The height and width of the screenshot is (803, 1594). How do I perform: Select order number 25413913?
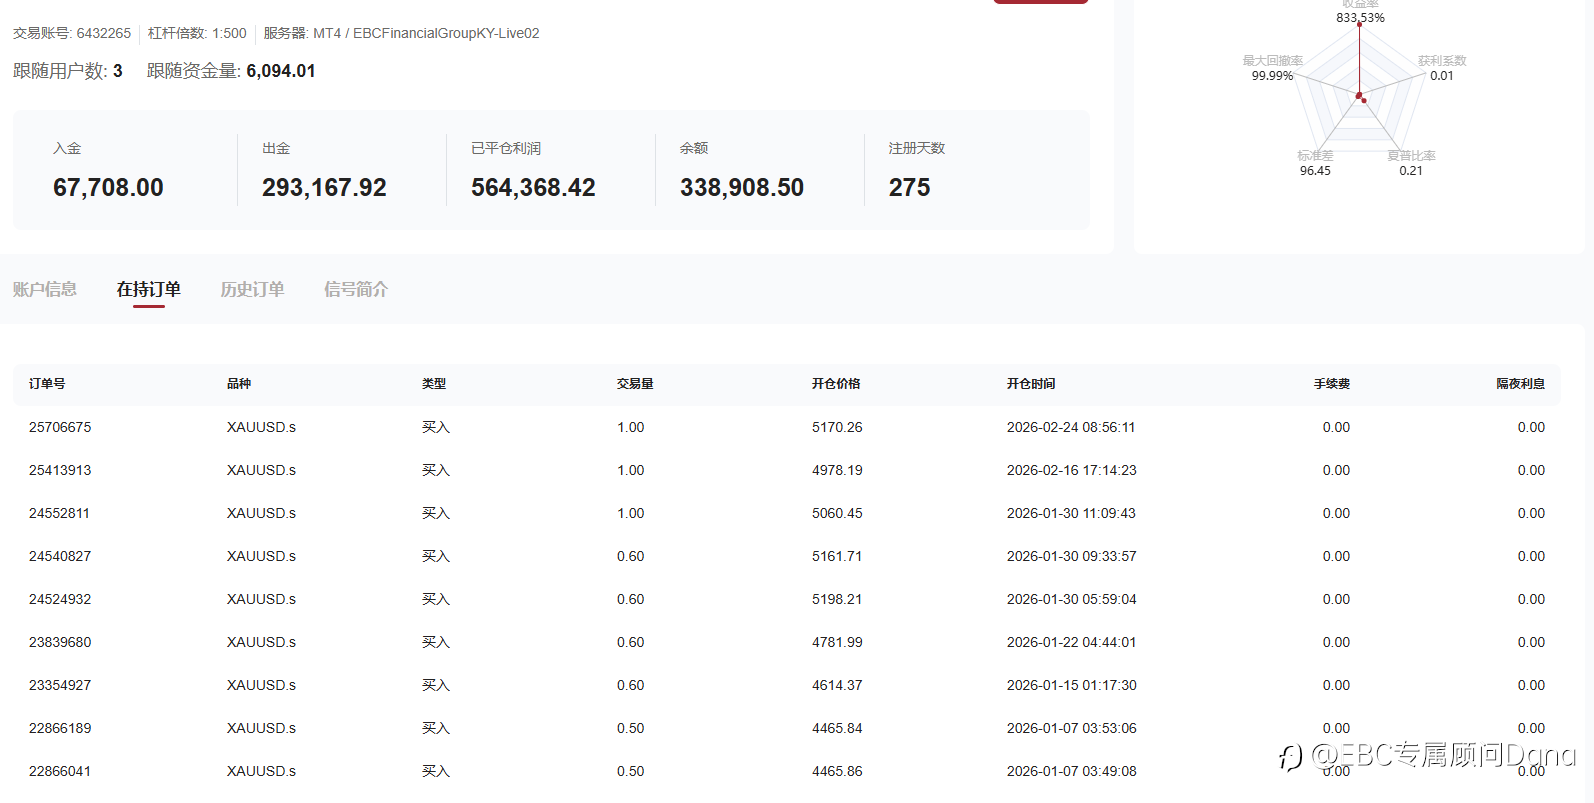point(60,470)
